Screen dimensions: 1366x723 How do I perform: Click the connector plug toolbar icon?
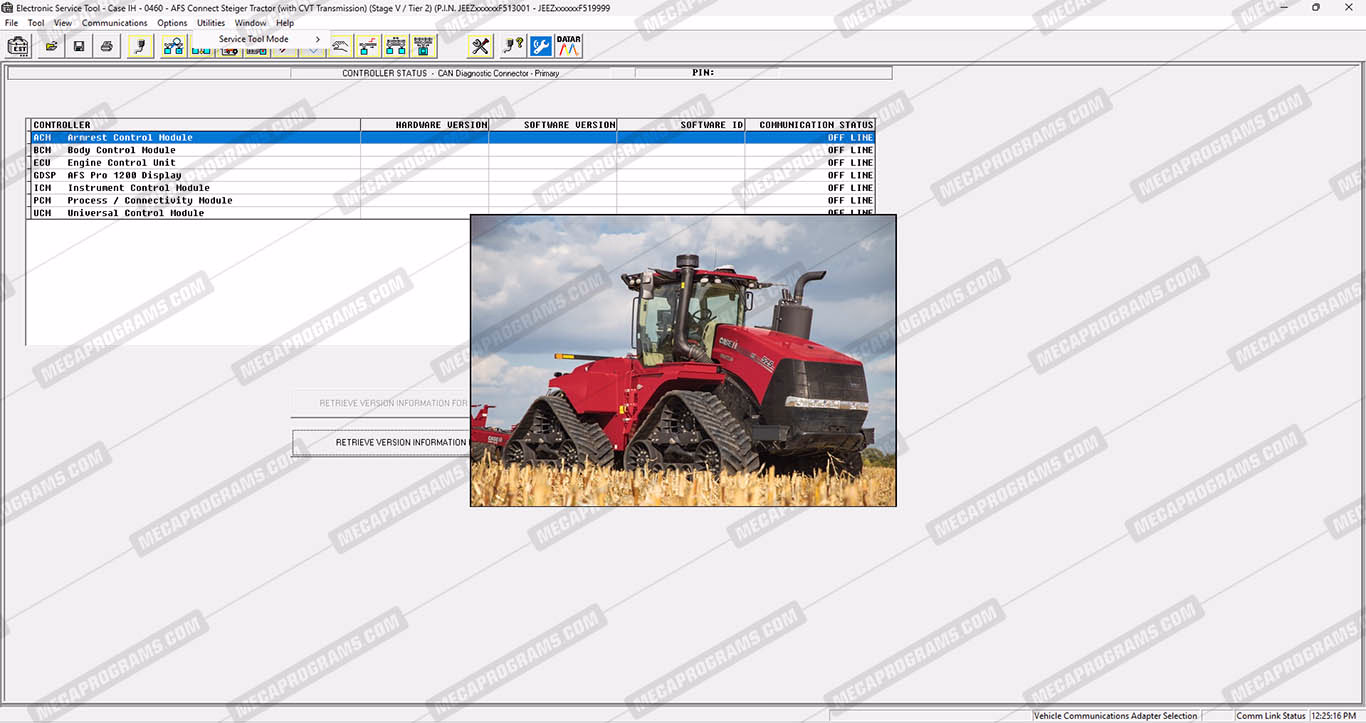141,46
